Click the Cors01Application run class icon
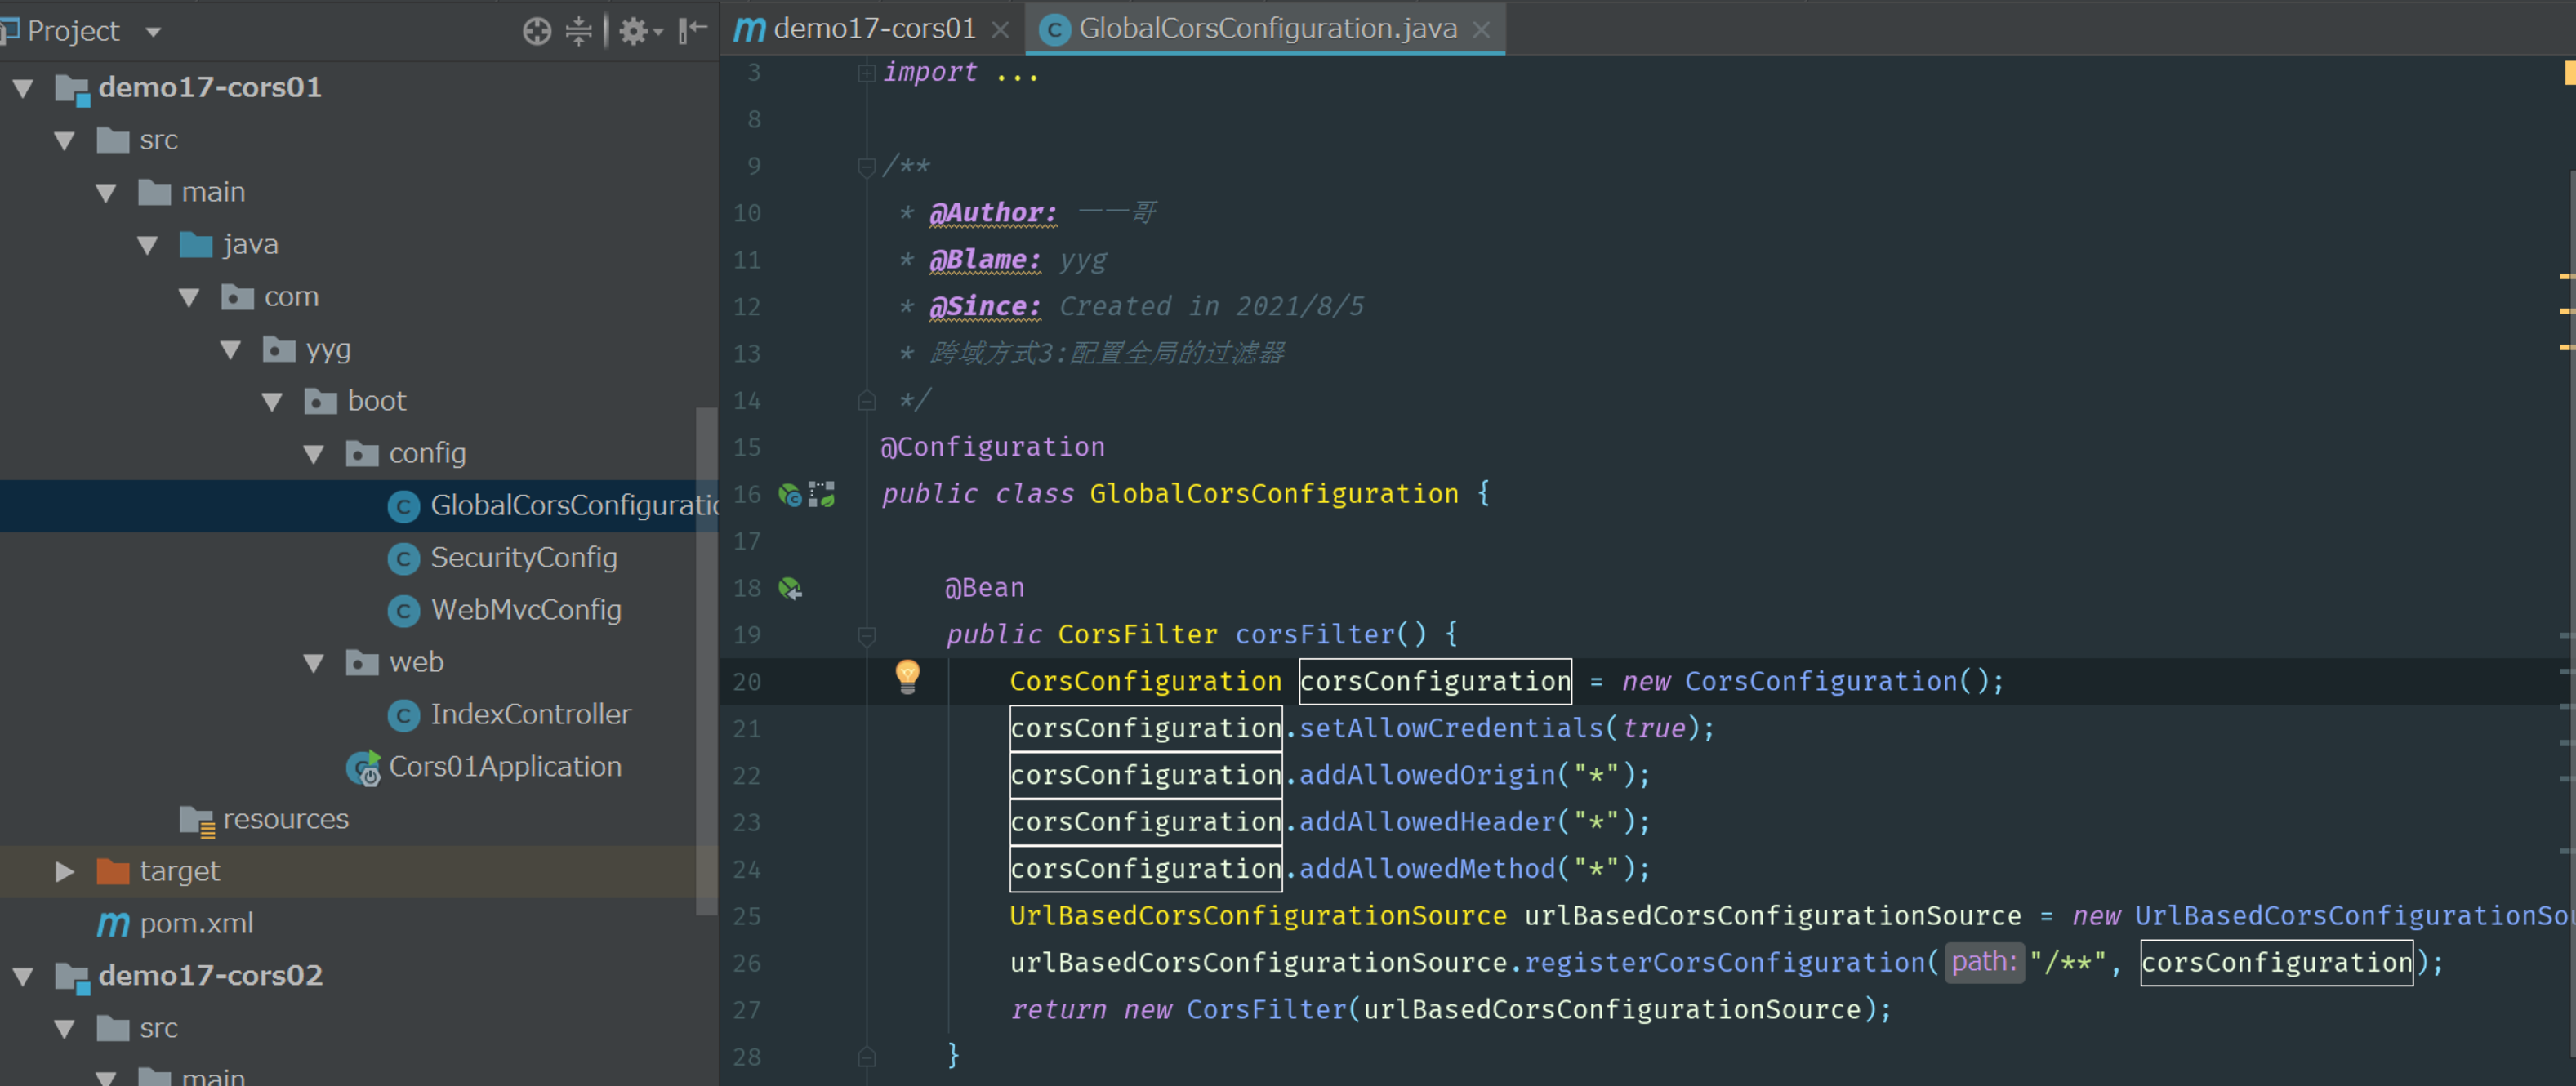 click(x=364, y=767)
